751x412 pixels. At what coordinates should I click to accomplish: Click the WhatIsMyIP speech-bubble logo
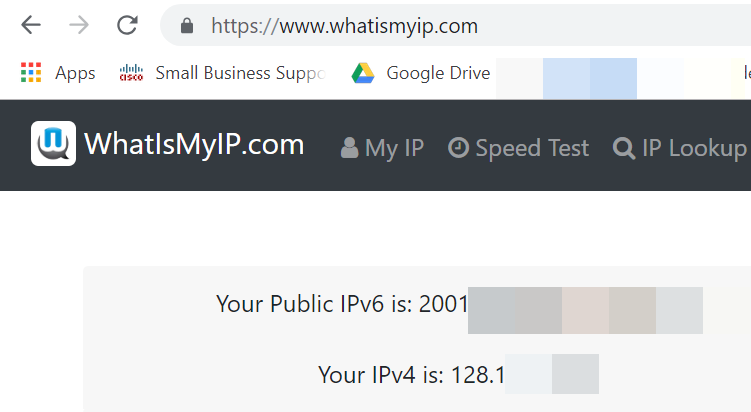click(x=53, y=143)
